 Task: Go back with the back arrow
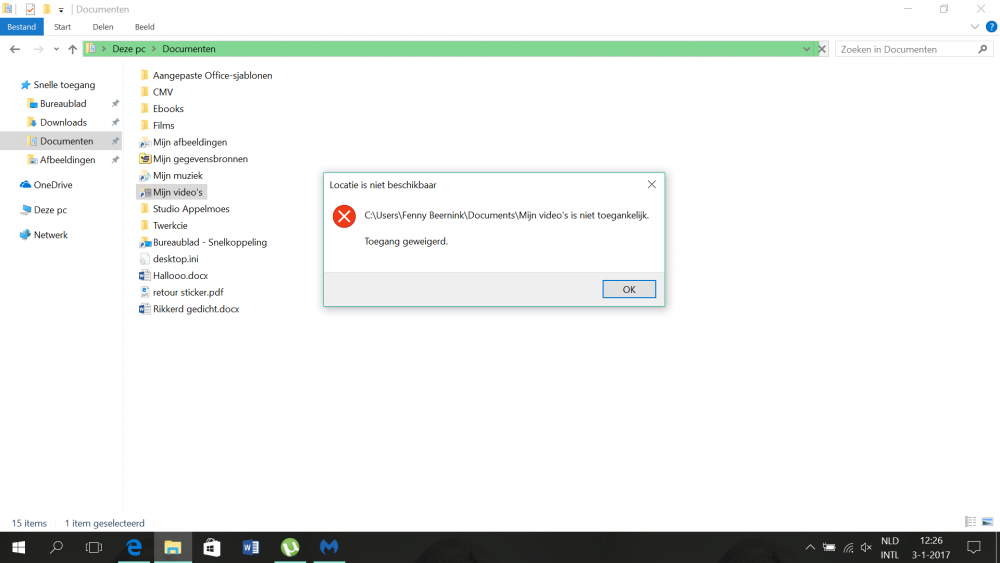tap(15, 49)
